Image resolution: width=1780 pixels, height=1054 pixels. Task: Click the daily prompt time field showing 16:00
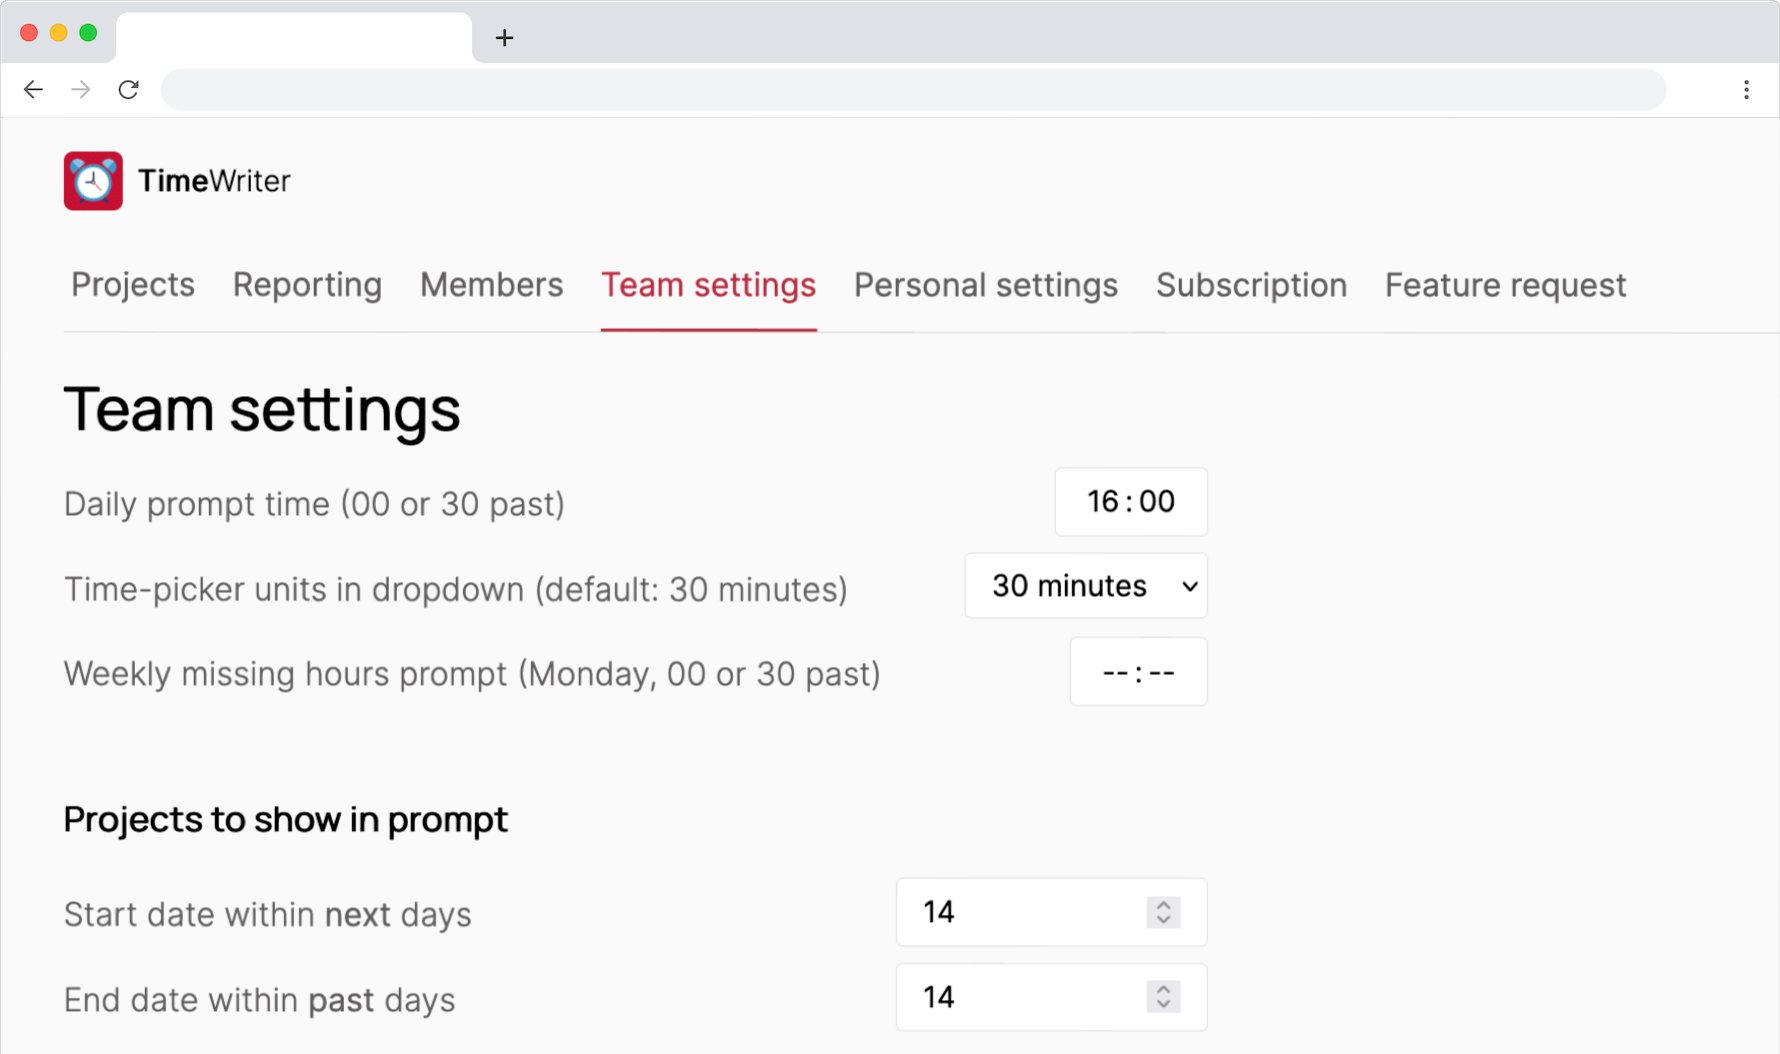point(1130,502)
